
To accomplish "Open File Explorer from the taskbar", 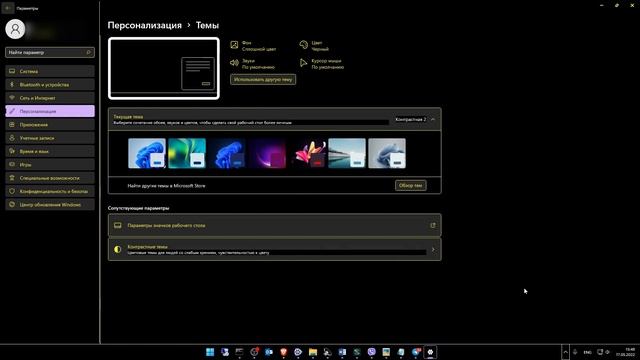I will point(313,352).
